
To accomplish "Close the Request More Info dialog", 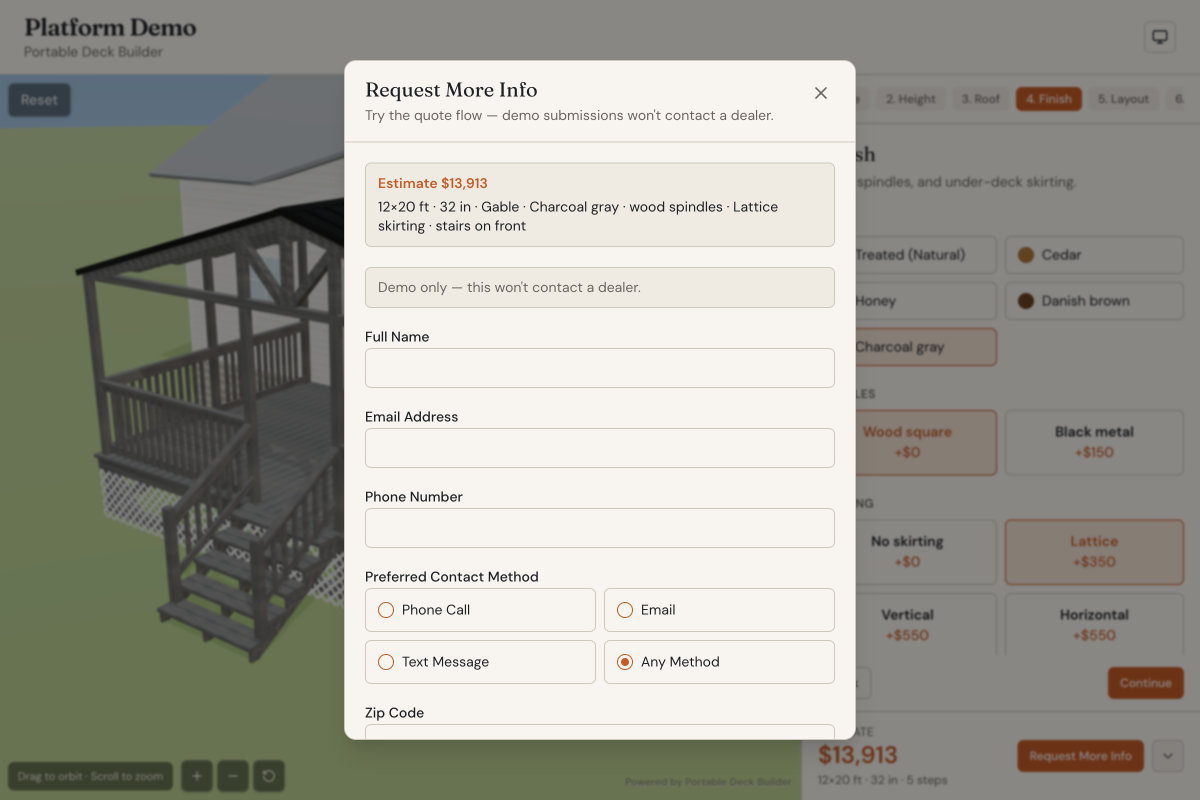I will (x=821, y=93).
